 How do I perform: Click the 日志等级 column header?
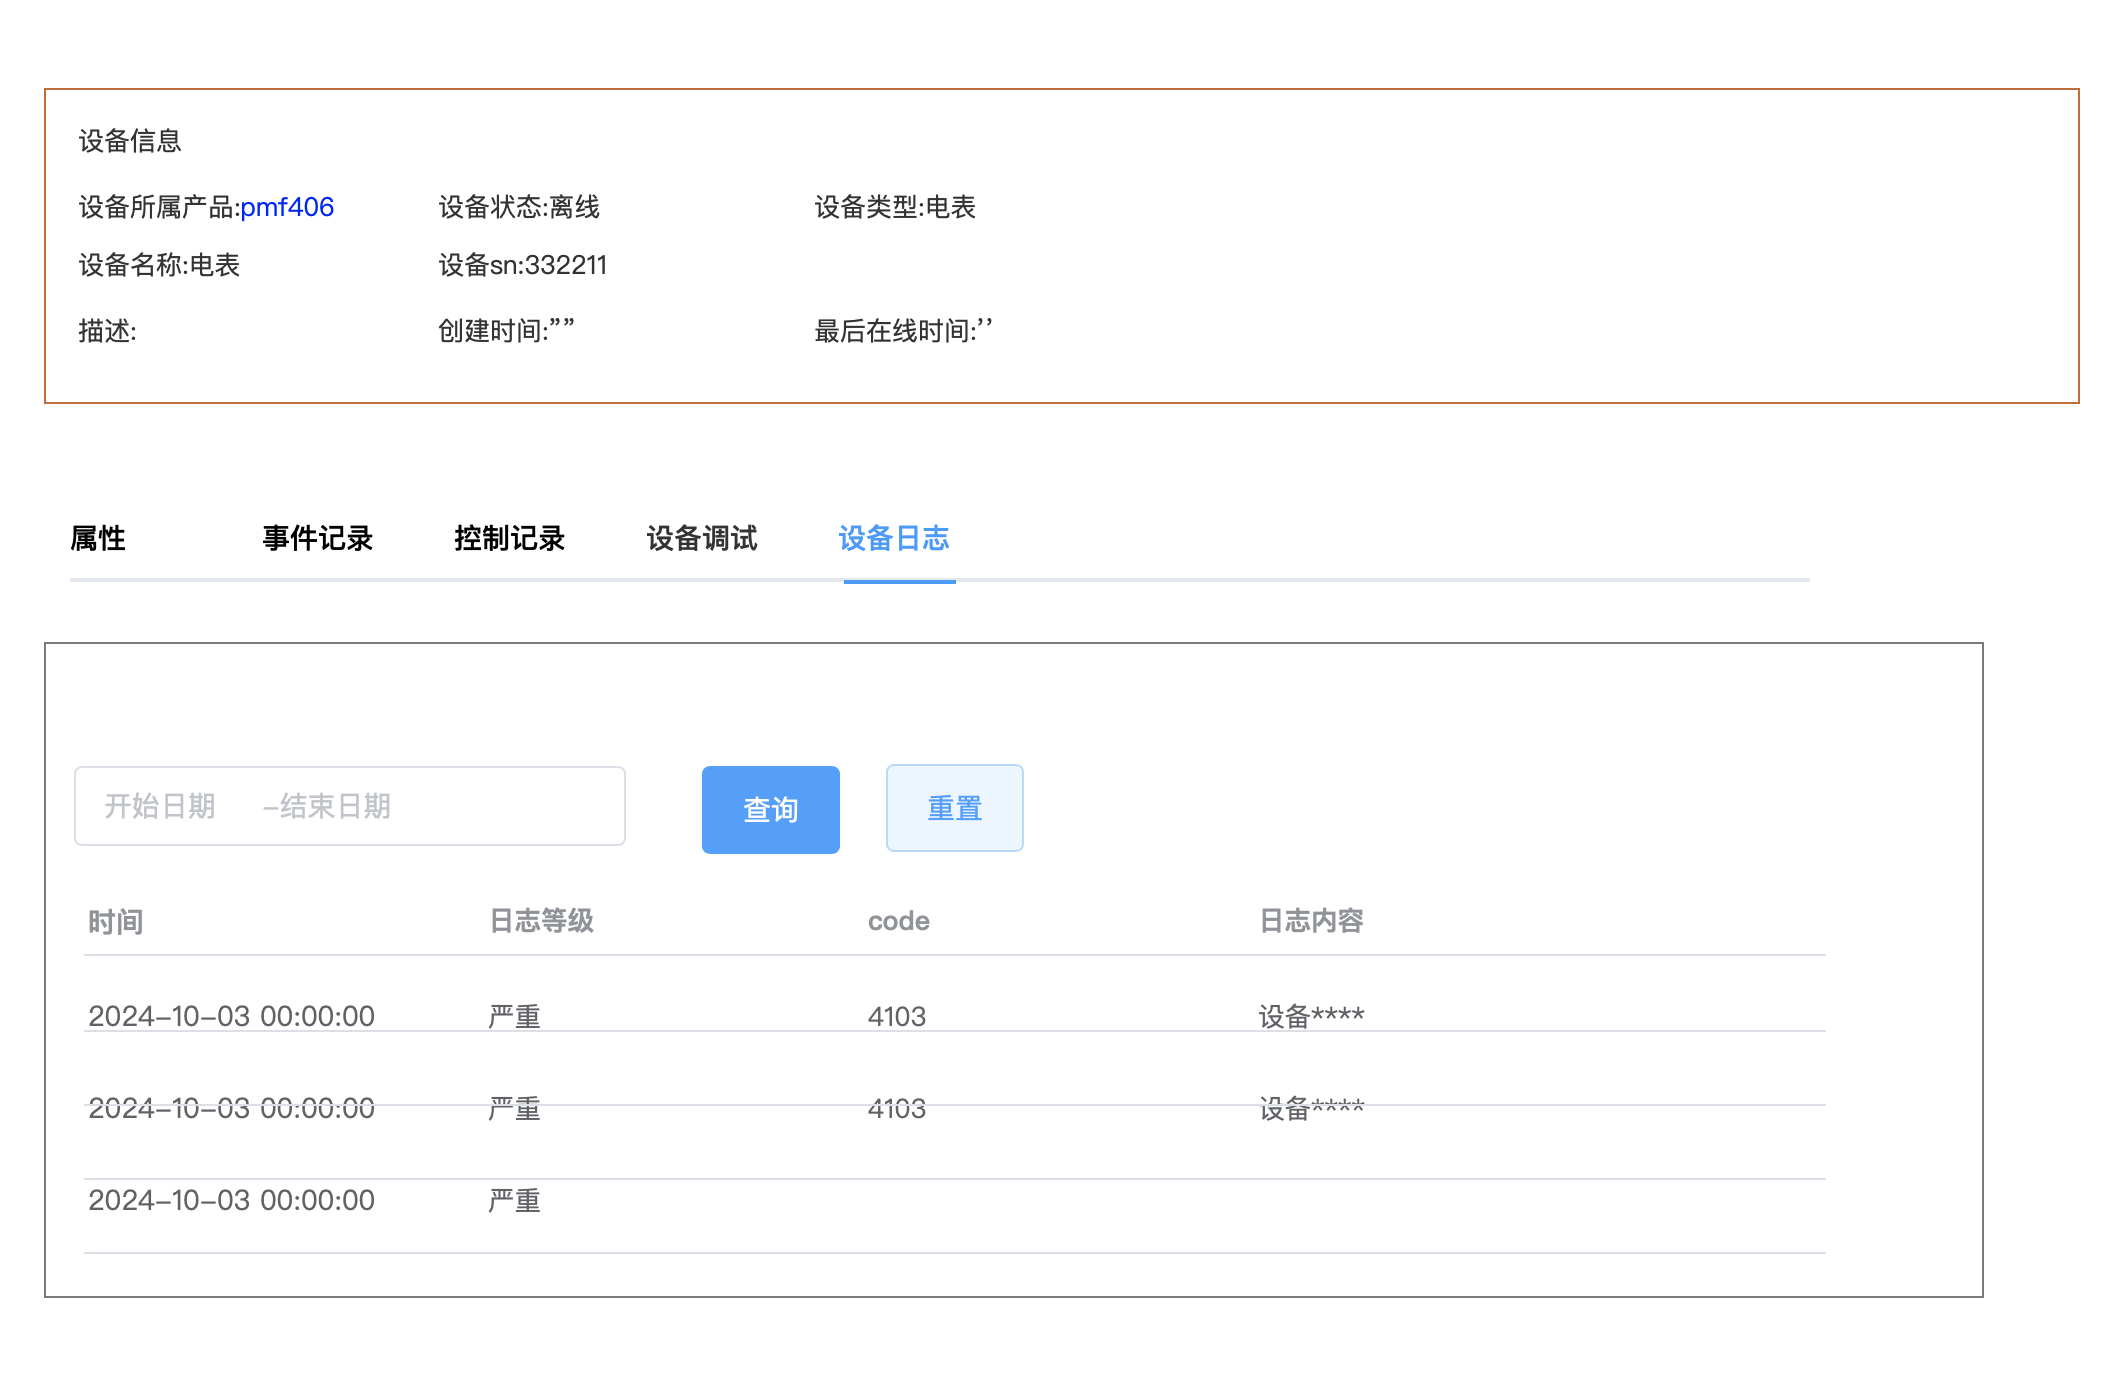coord(541,921)
